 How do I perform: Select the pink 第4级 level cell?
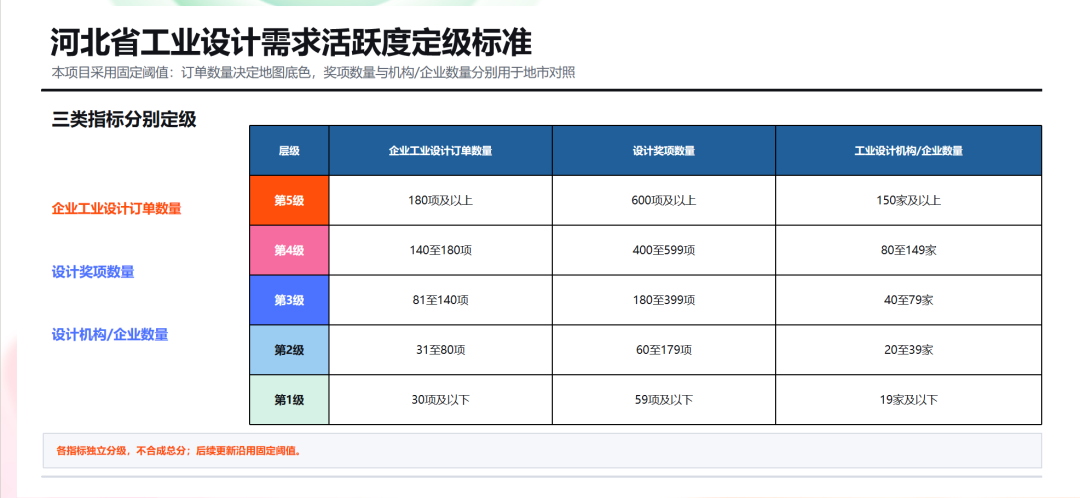[289, 250]
